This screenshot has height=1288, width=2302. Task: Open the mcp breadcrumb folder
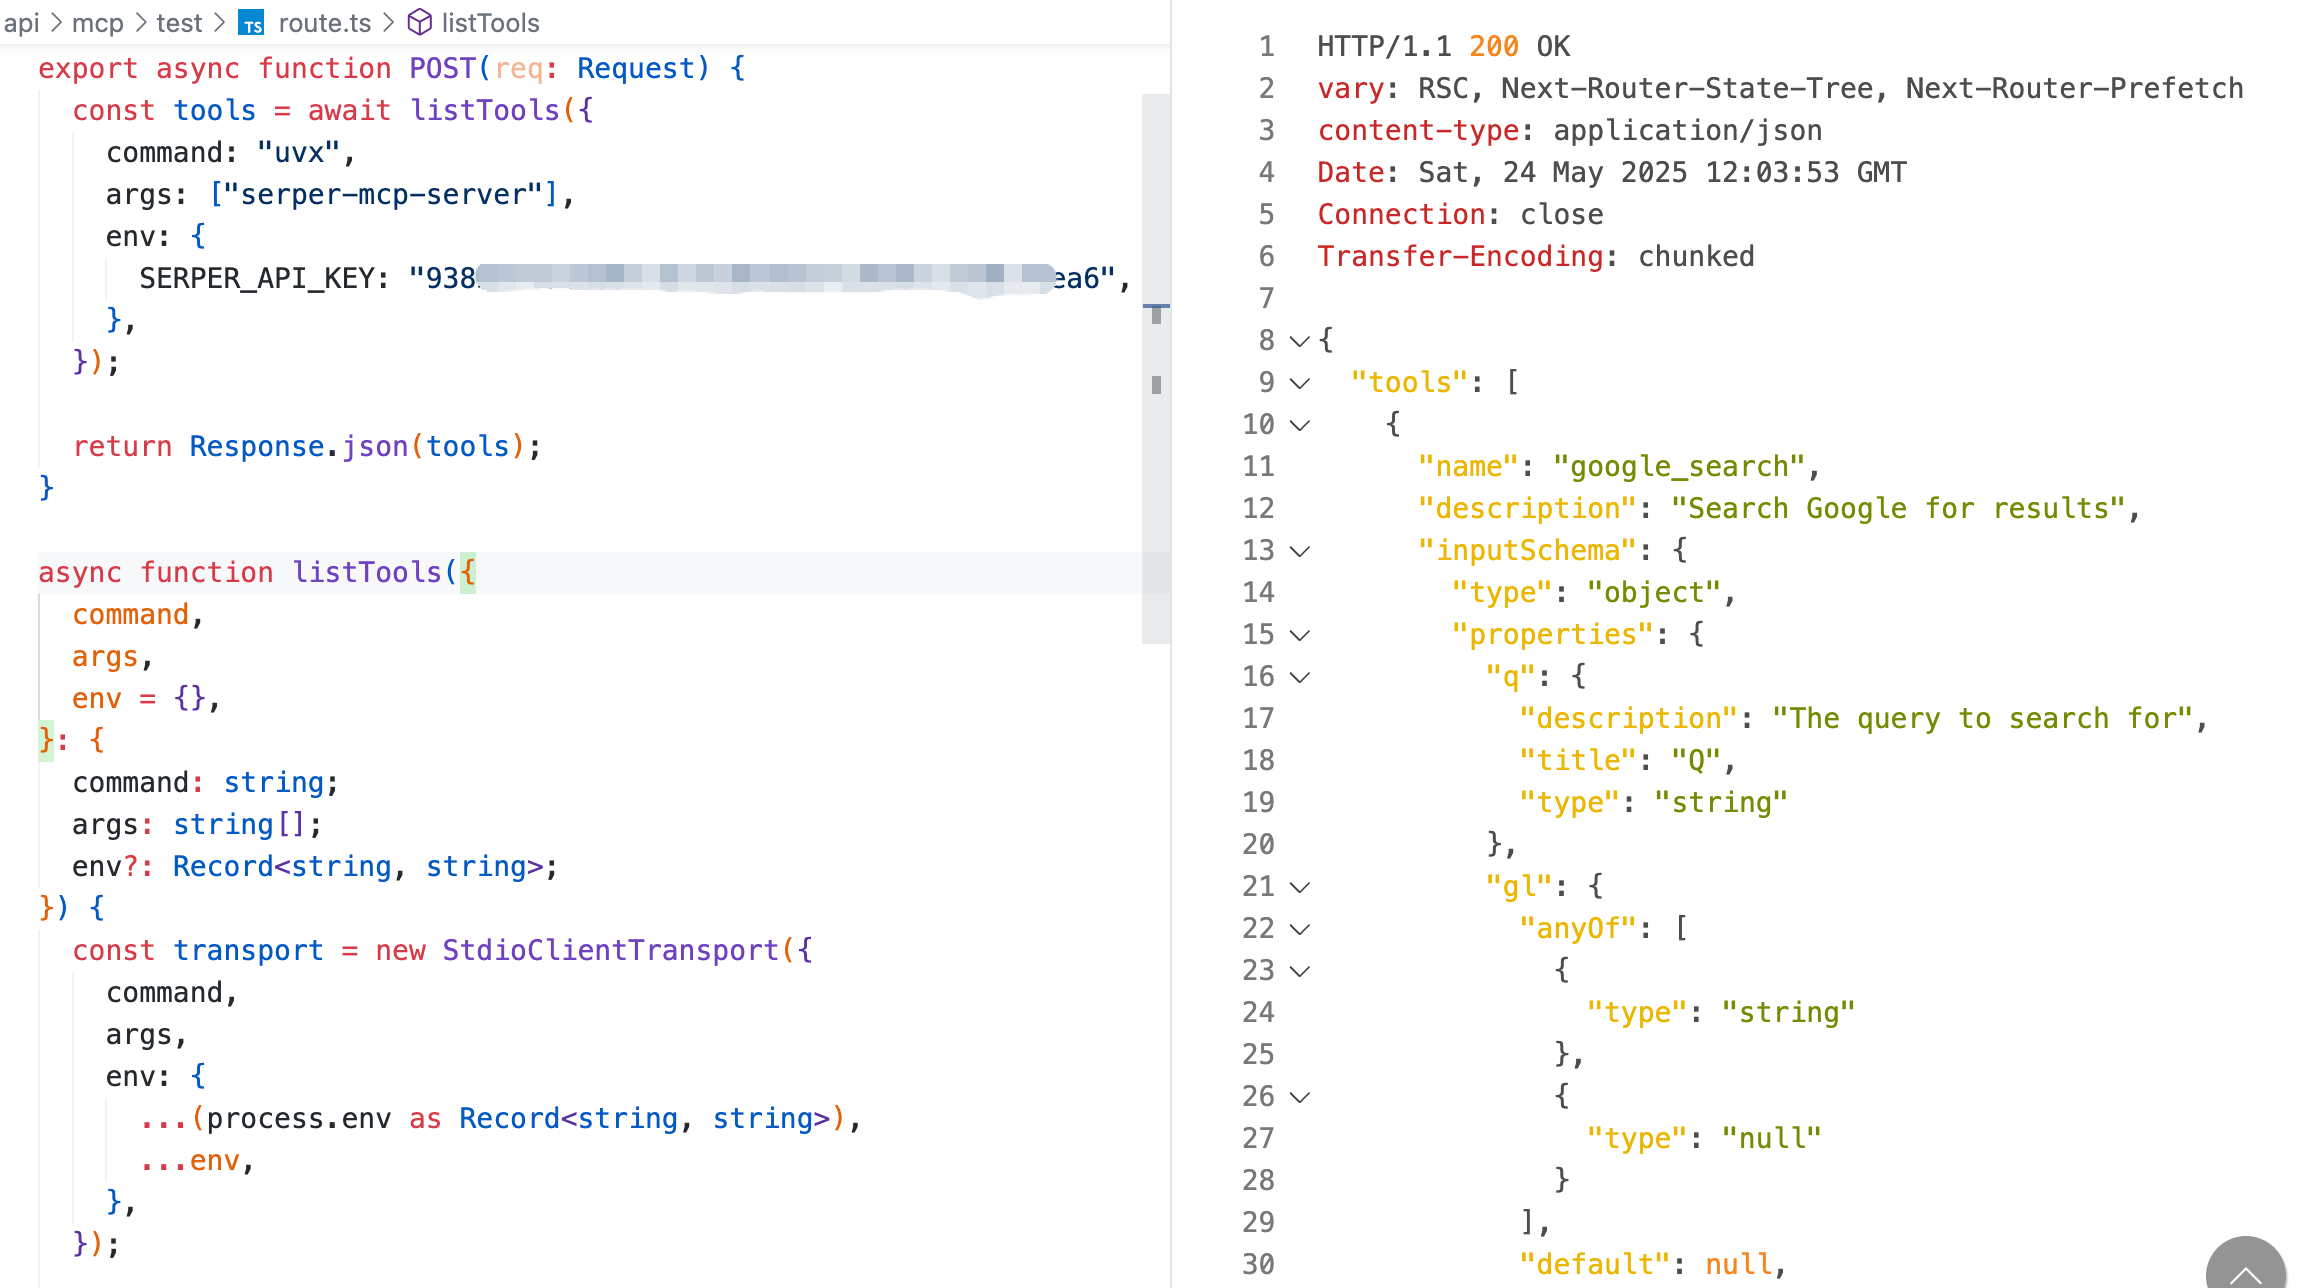tap(97, 23)
